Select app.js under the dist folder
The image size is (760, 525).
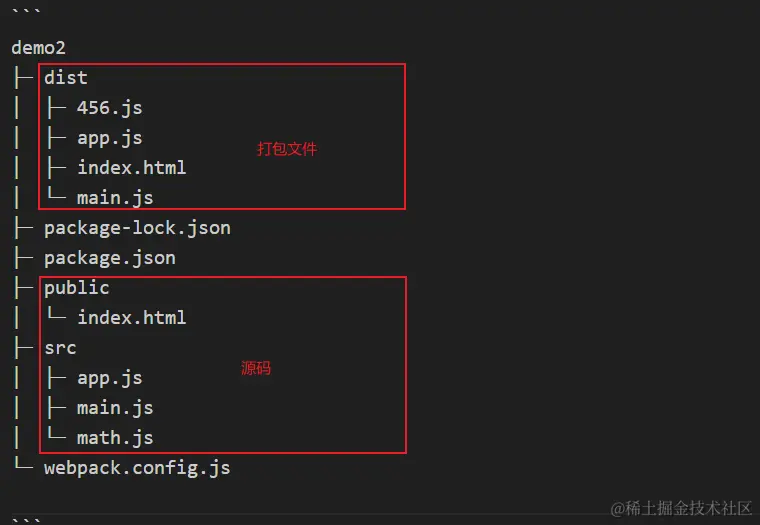coord(109,137)
